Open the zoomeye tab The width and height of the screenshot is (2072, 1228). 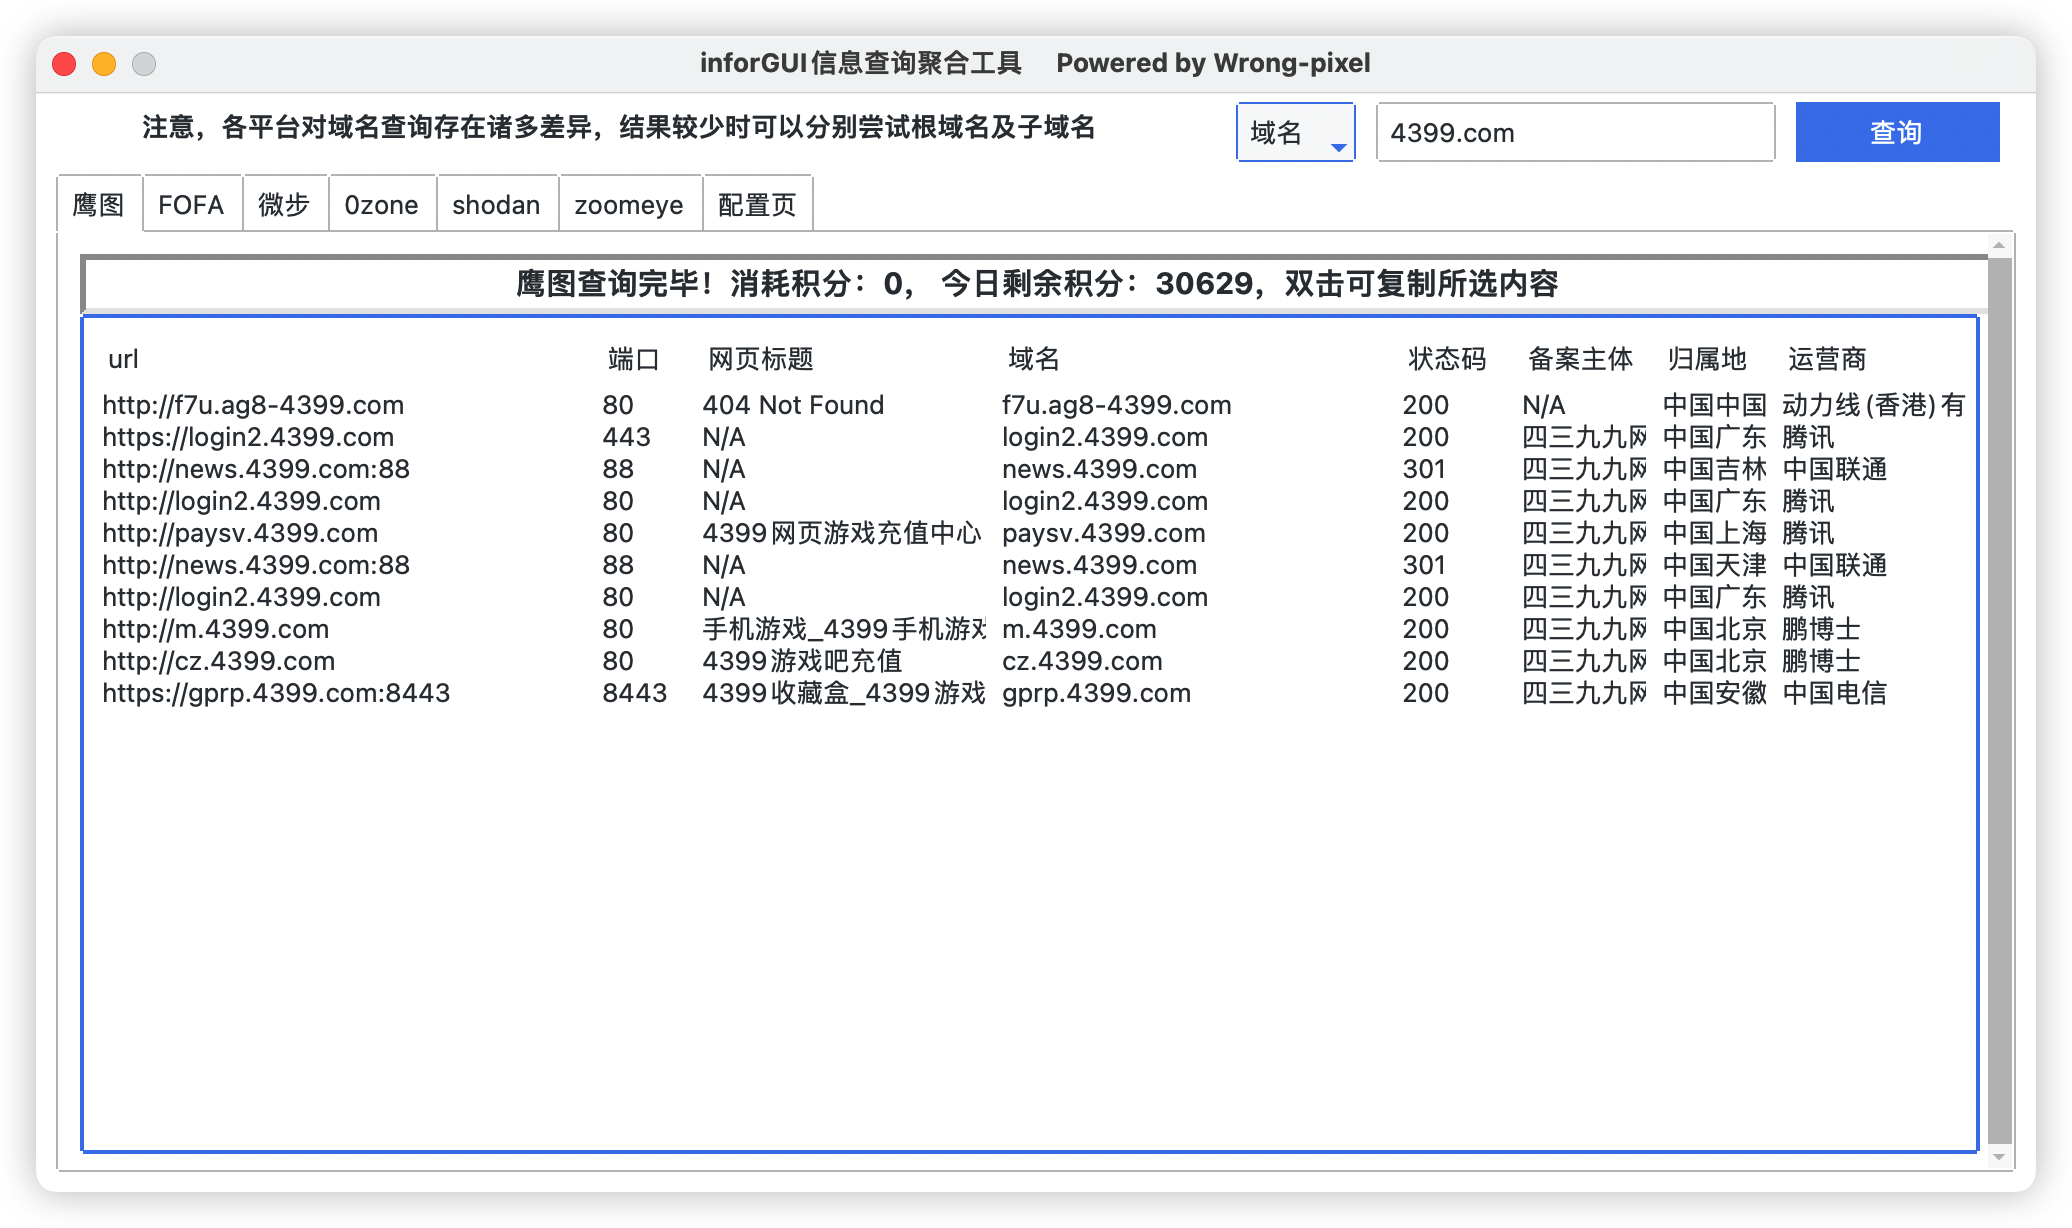point(629,205)
